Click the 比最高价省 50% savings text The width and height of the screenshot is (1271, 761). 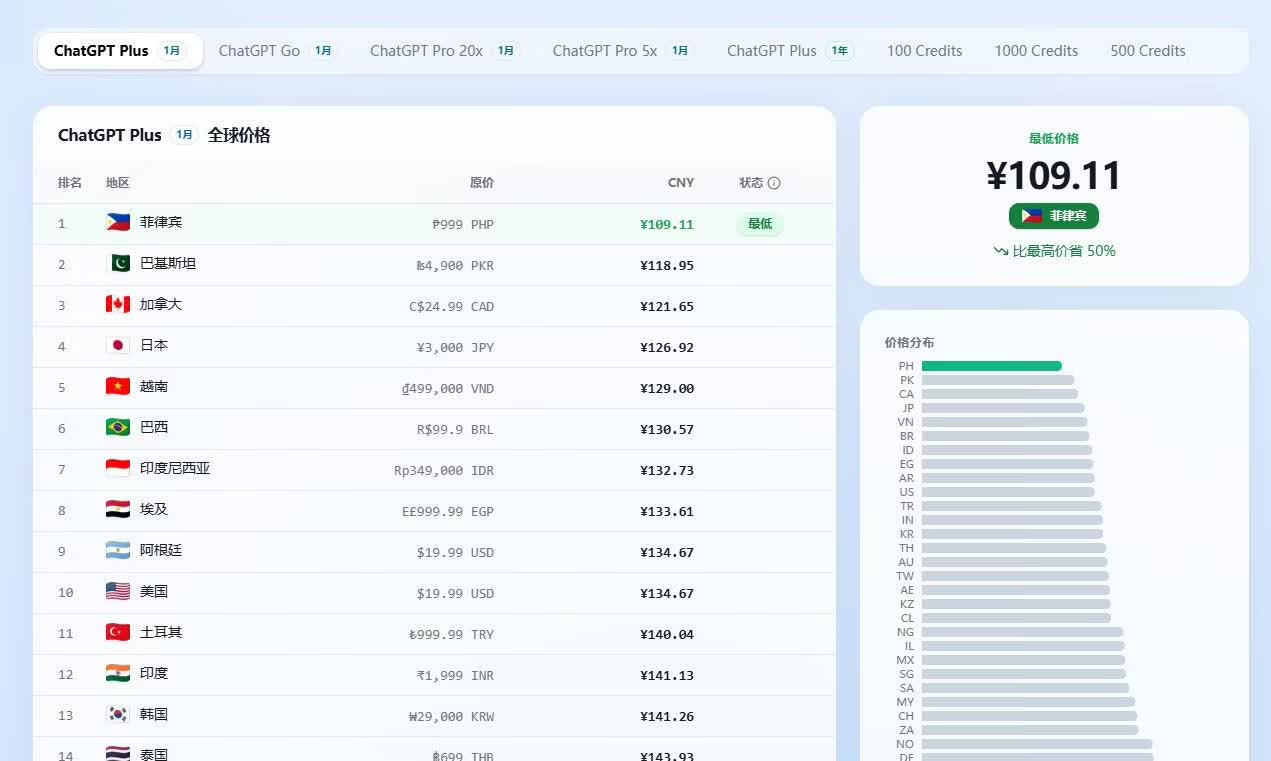[1064, 251]
